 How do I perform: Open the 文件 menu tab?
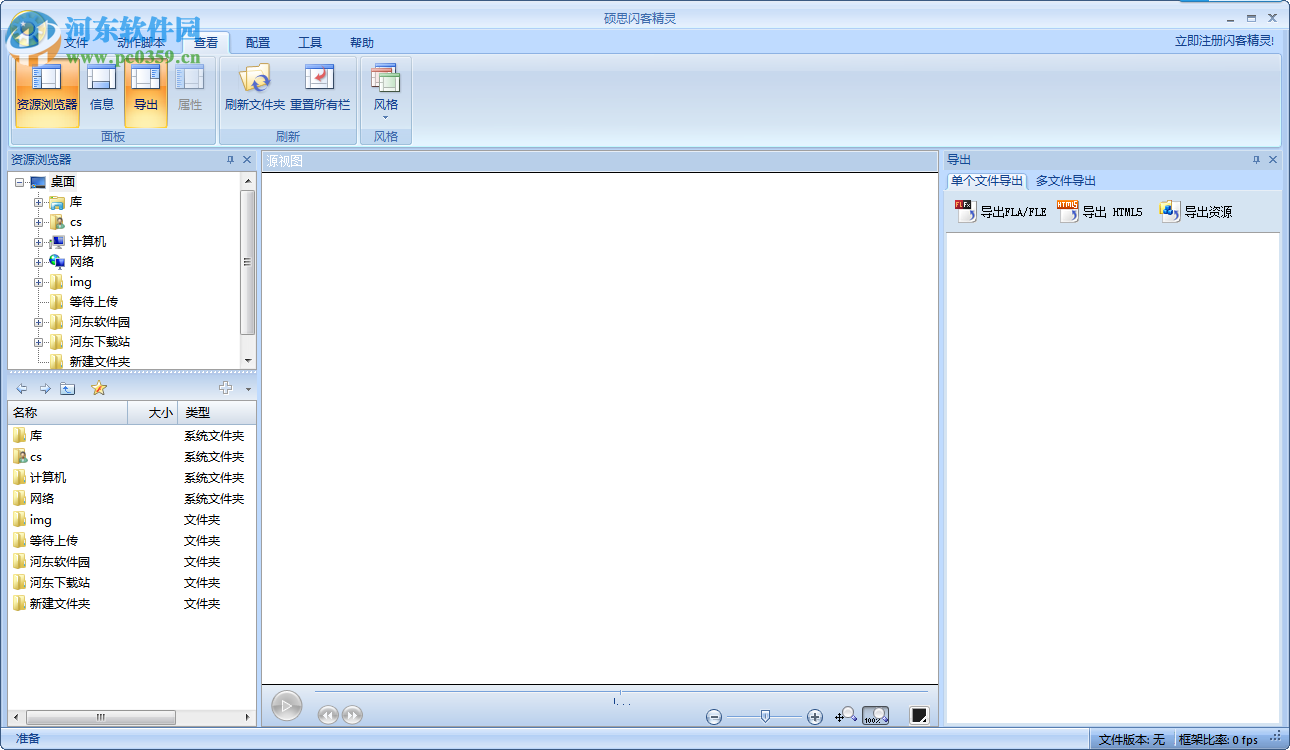(76, 42)
